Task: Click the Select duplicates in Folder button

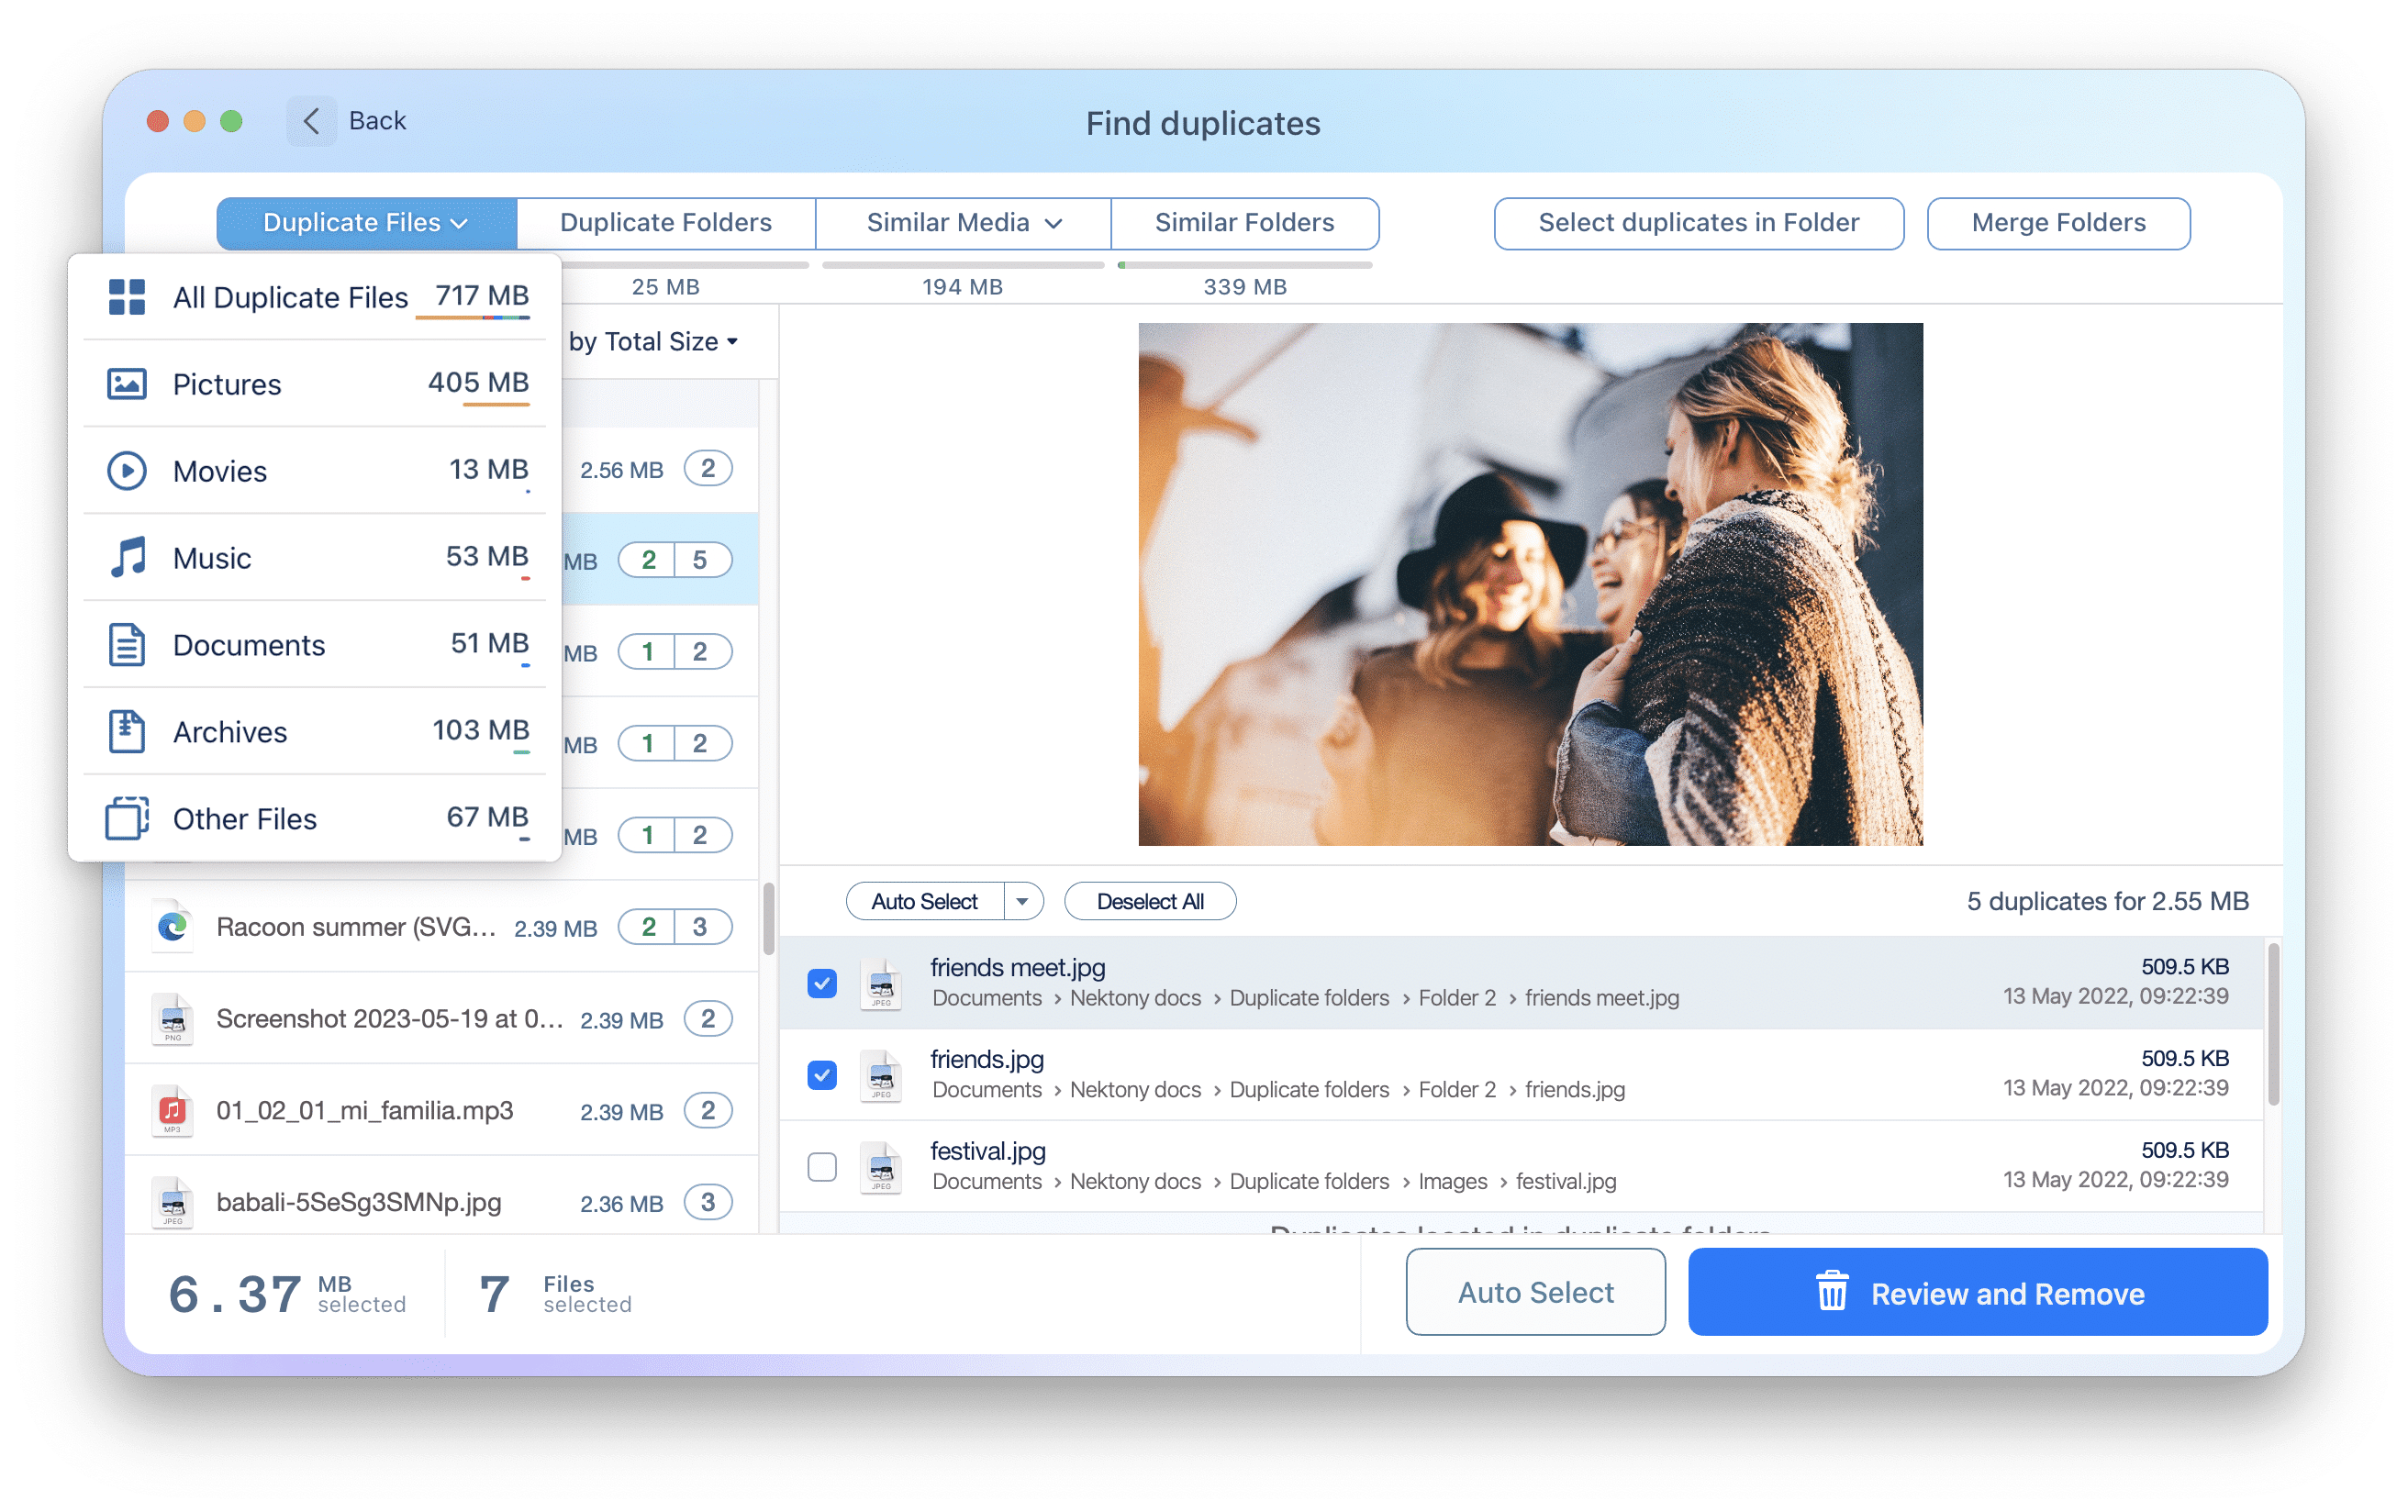Action: coord(1699,221)
